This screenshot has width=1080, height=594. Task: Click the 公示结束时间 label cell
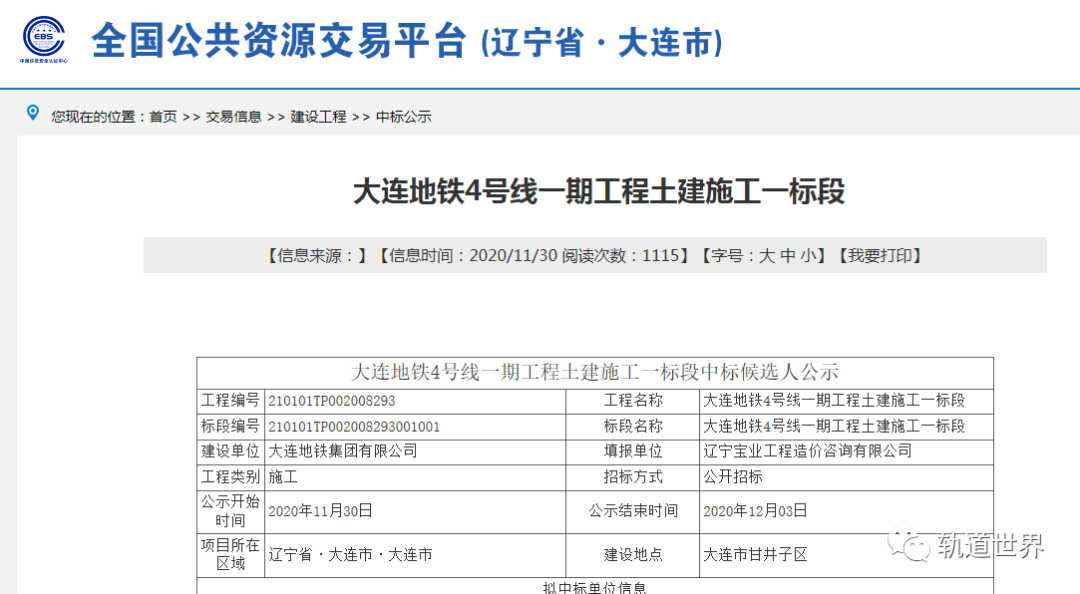pyautogui.click(x=633, y=511)
